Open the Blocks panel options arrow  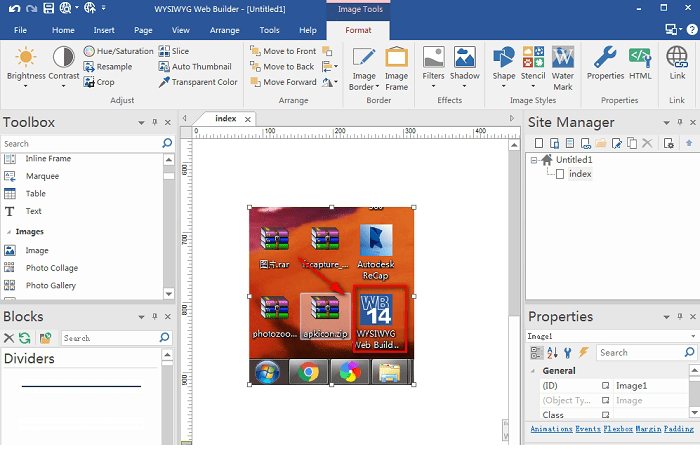pos(141,316)
